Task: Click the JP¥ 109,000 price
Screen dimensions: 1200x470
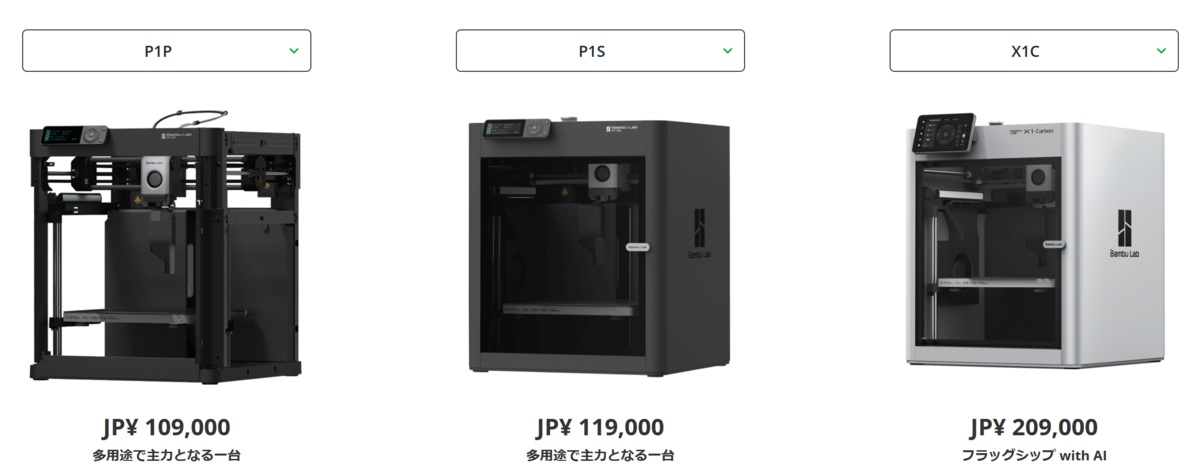Action: [x=166, y=428]
